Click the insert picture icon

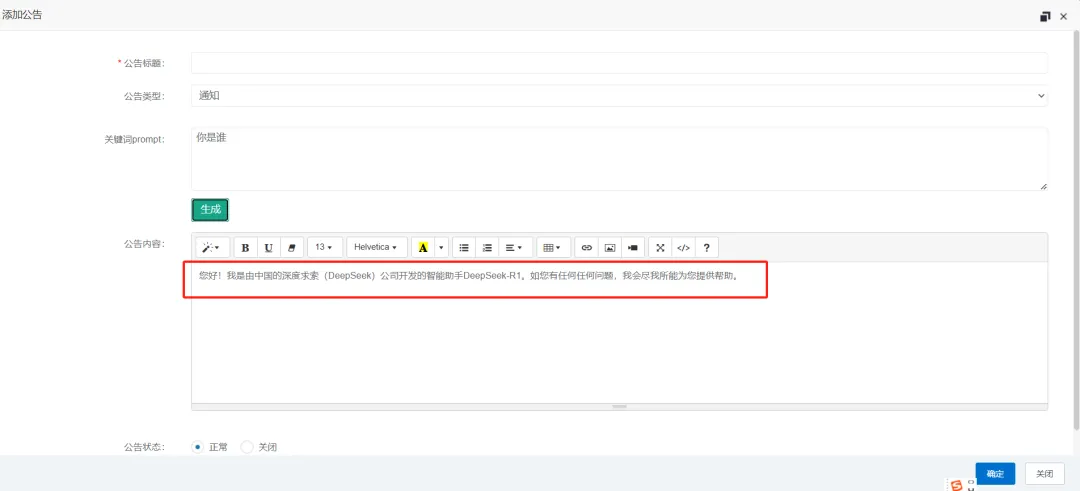(x=610, y=247)
